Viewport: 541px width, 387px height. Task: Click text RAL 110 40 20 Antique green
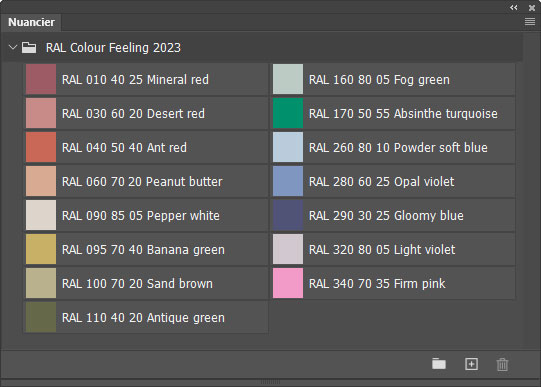click(143, 318)
